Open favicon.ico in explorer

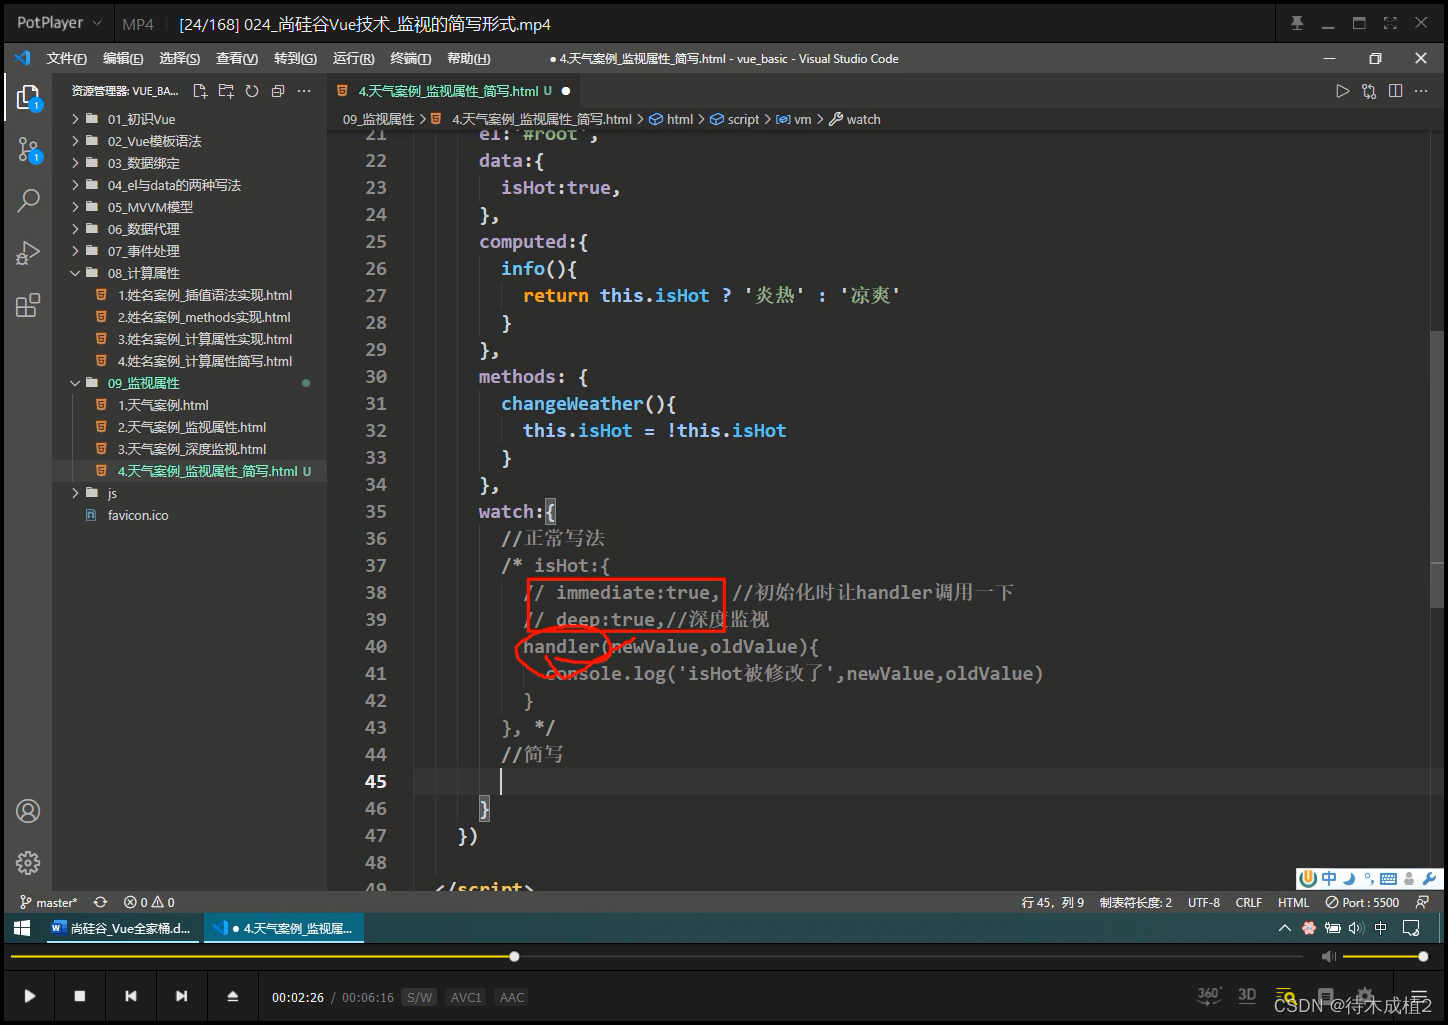coord(138,515)
